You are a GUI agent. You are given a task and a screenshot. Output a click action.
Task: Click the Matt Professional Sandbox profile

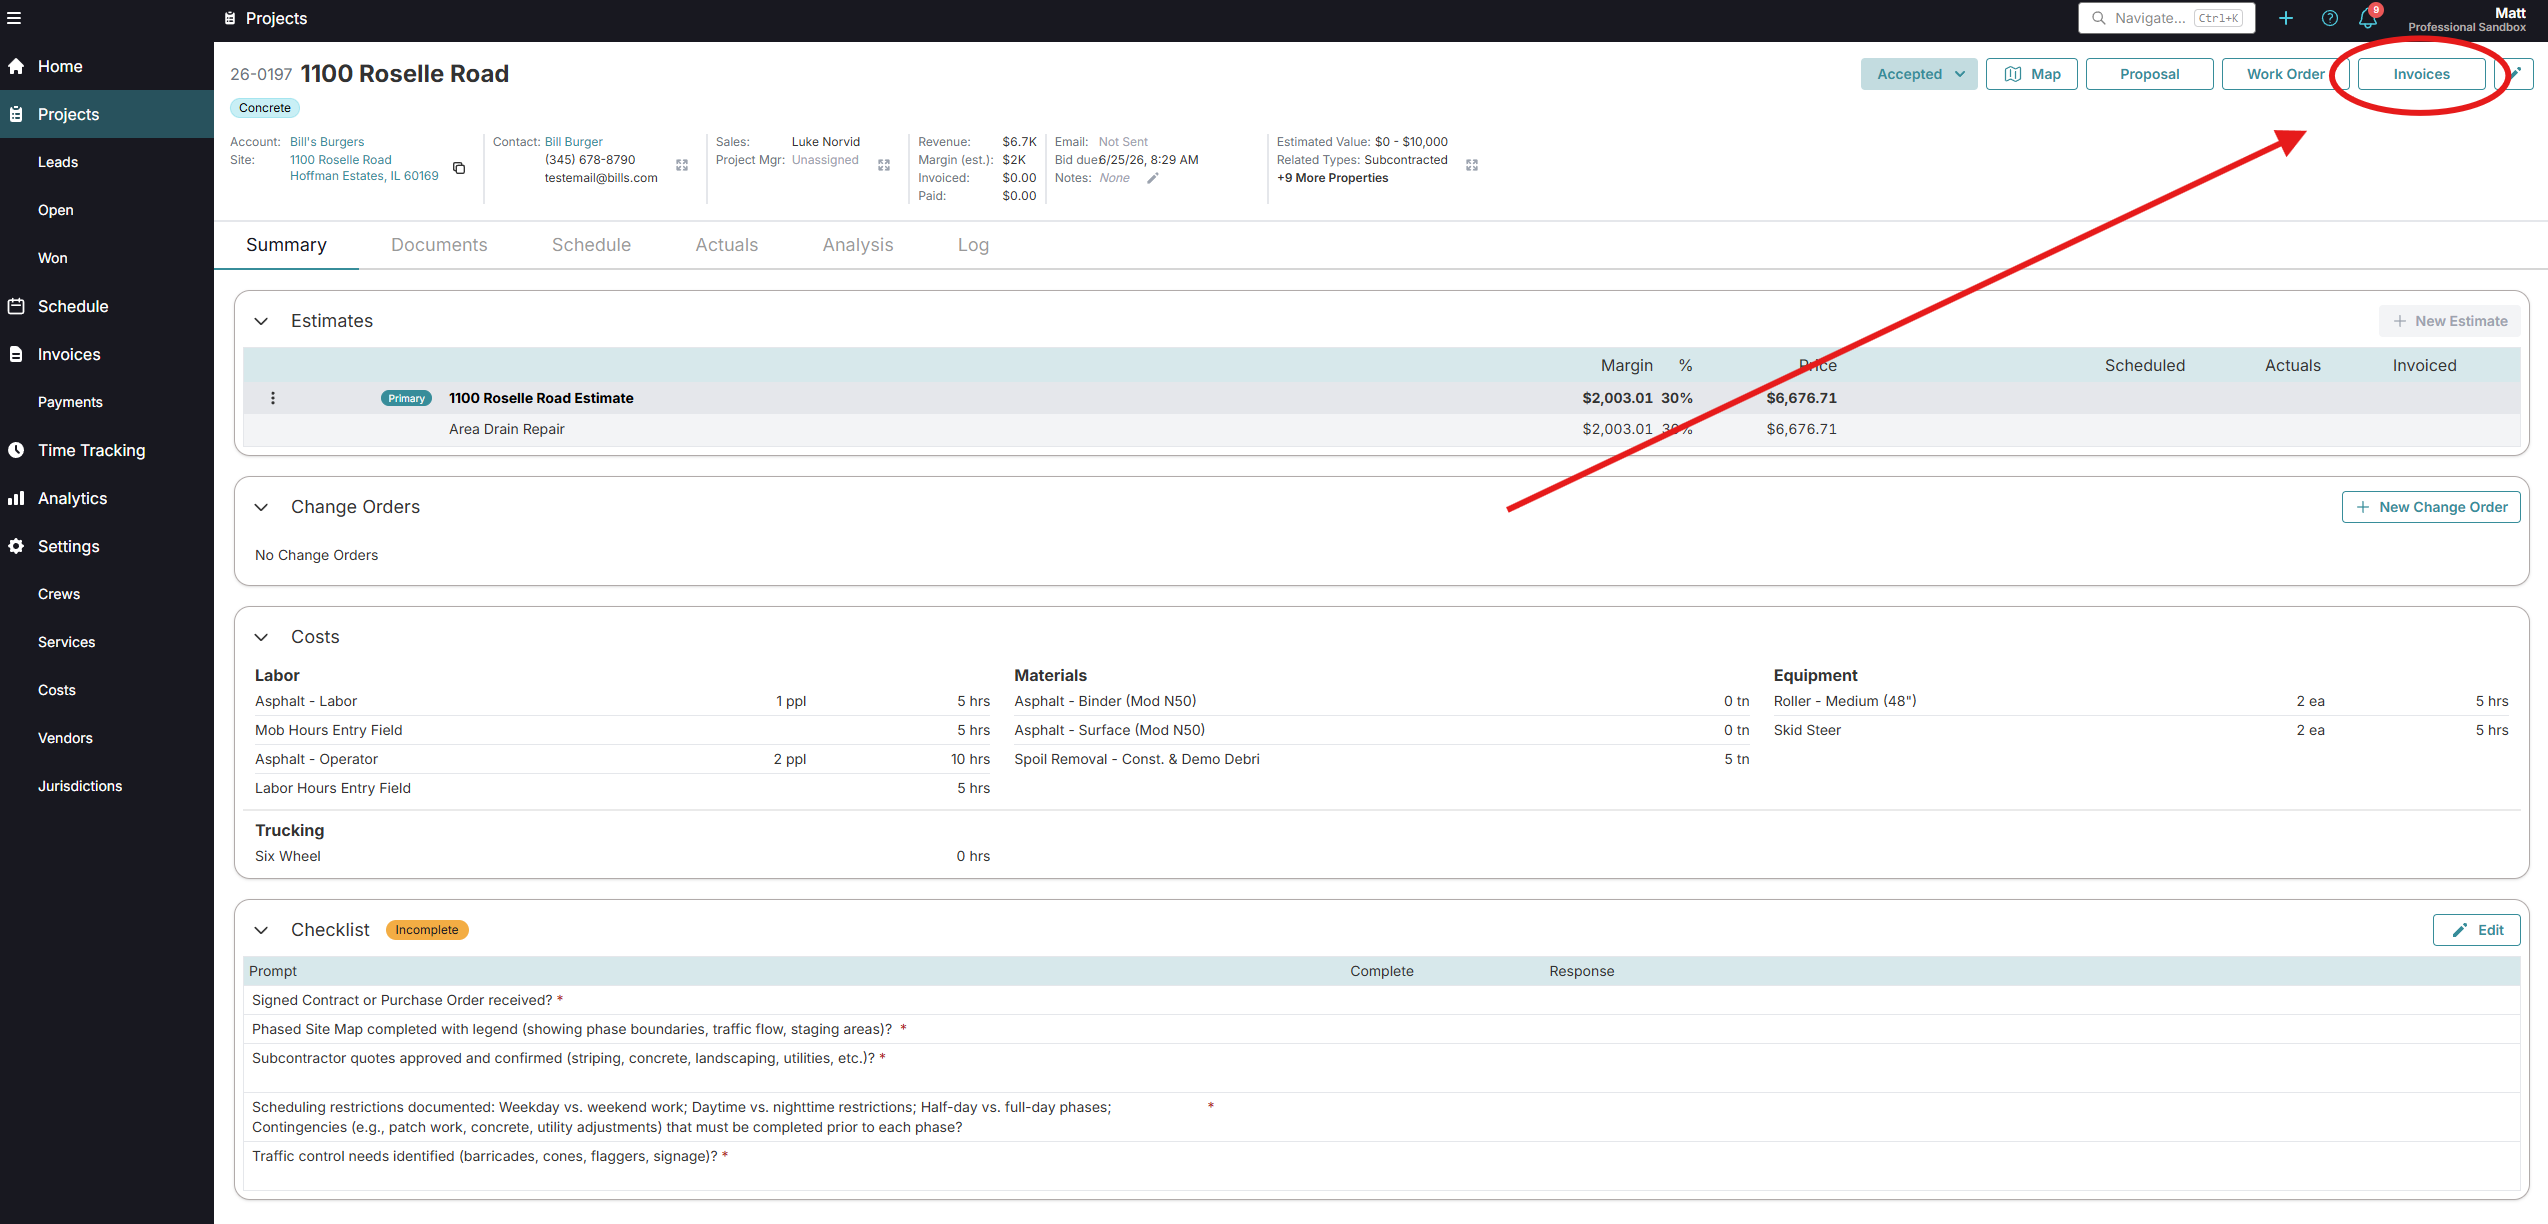2467,19
